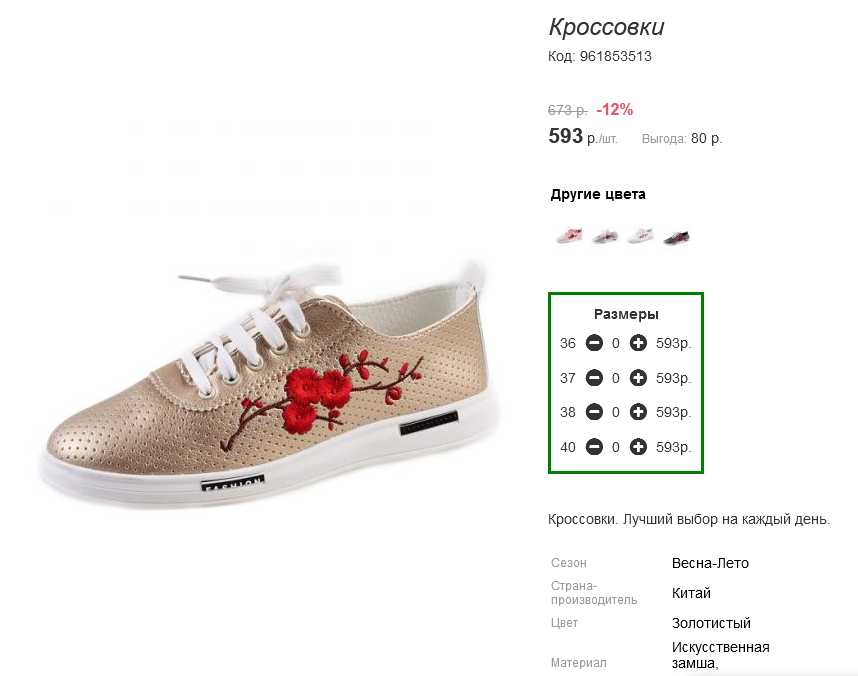Select the white sneaker color variant
The image size is (858, 676).
(641, 236)
